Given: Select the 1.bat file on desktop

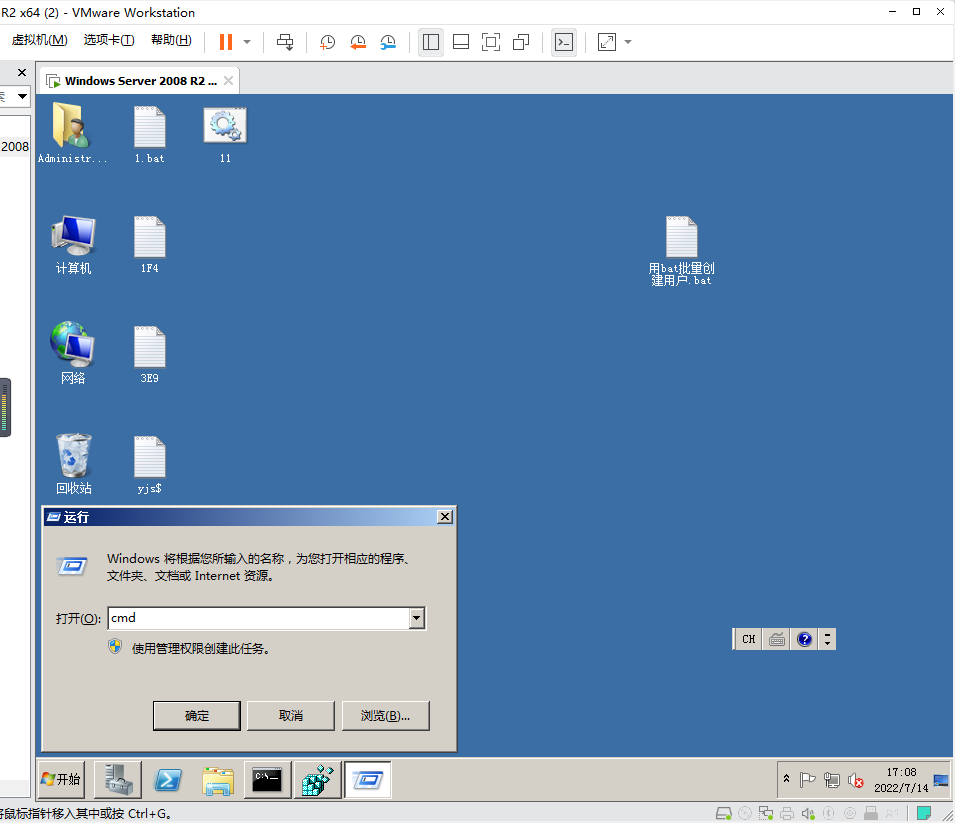Looking at the screenshot, I should tap(149, 134).
